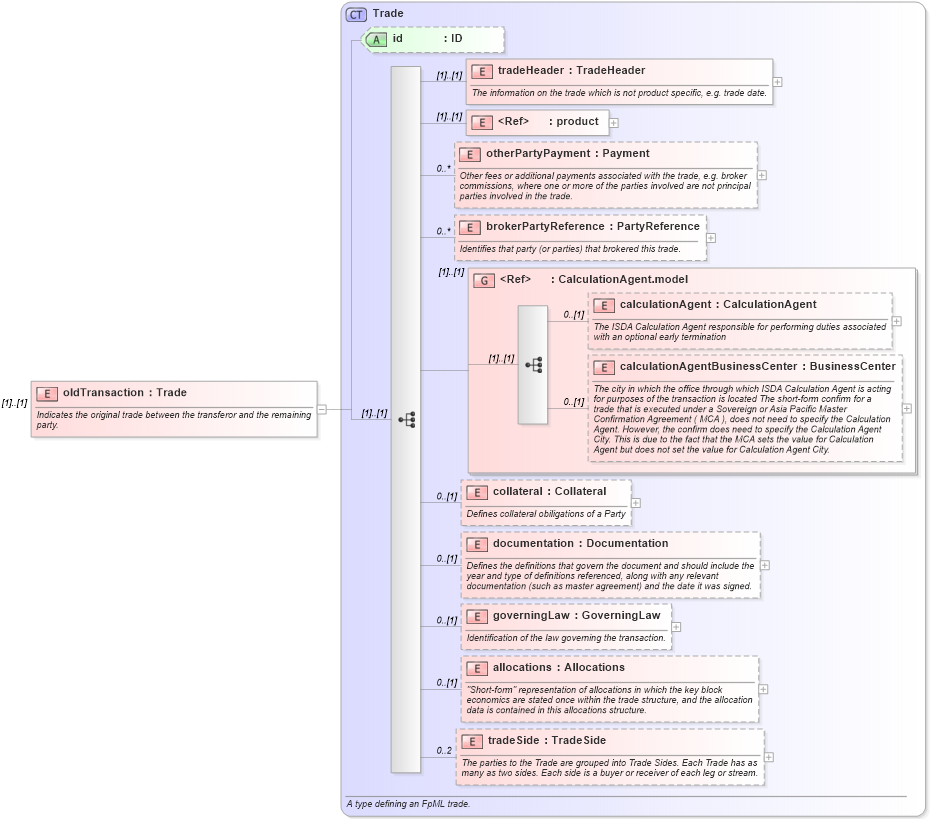This screenshot has height=819, width=930.
Task: Click the E icon on the product <Ref> element
Action: click(481, 122)
